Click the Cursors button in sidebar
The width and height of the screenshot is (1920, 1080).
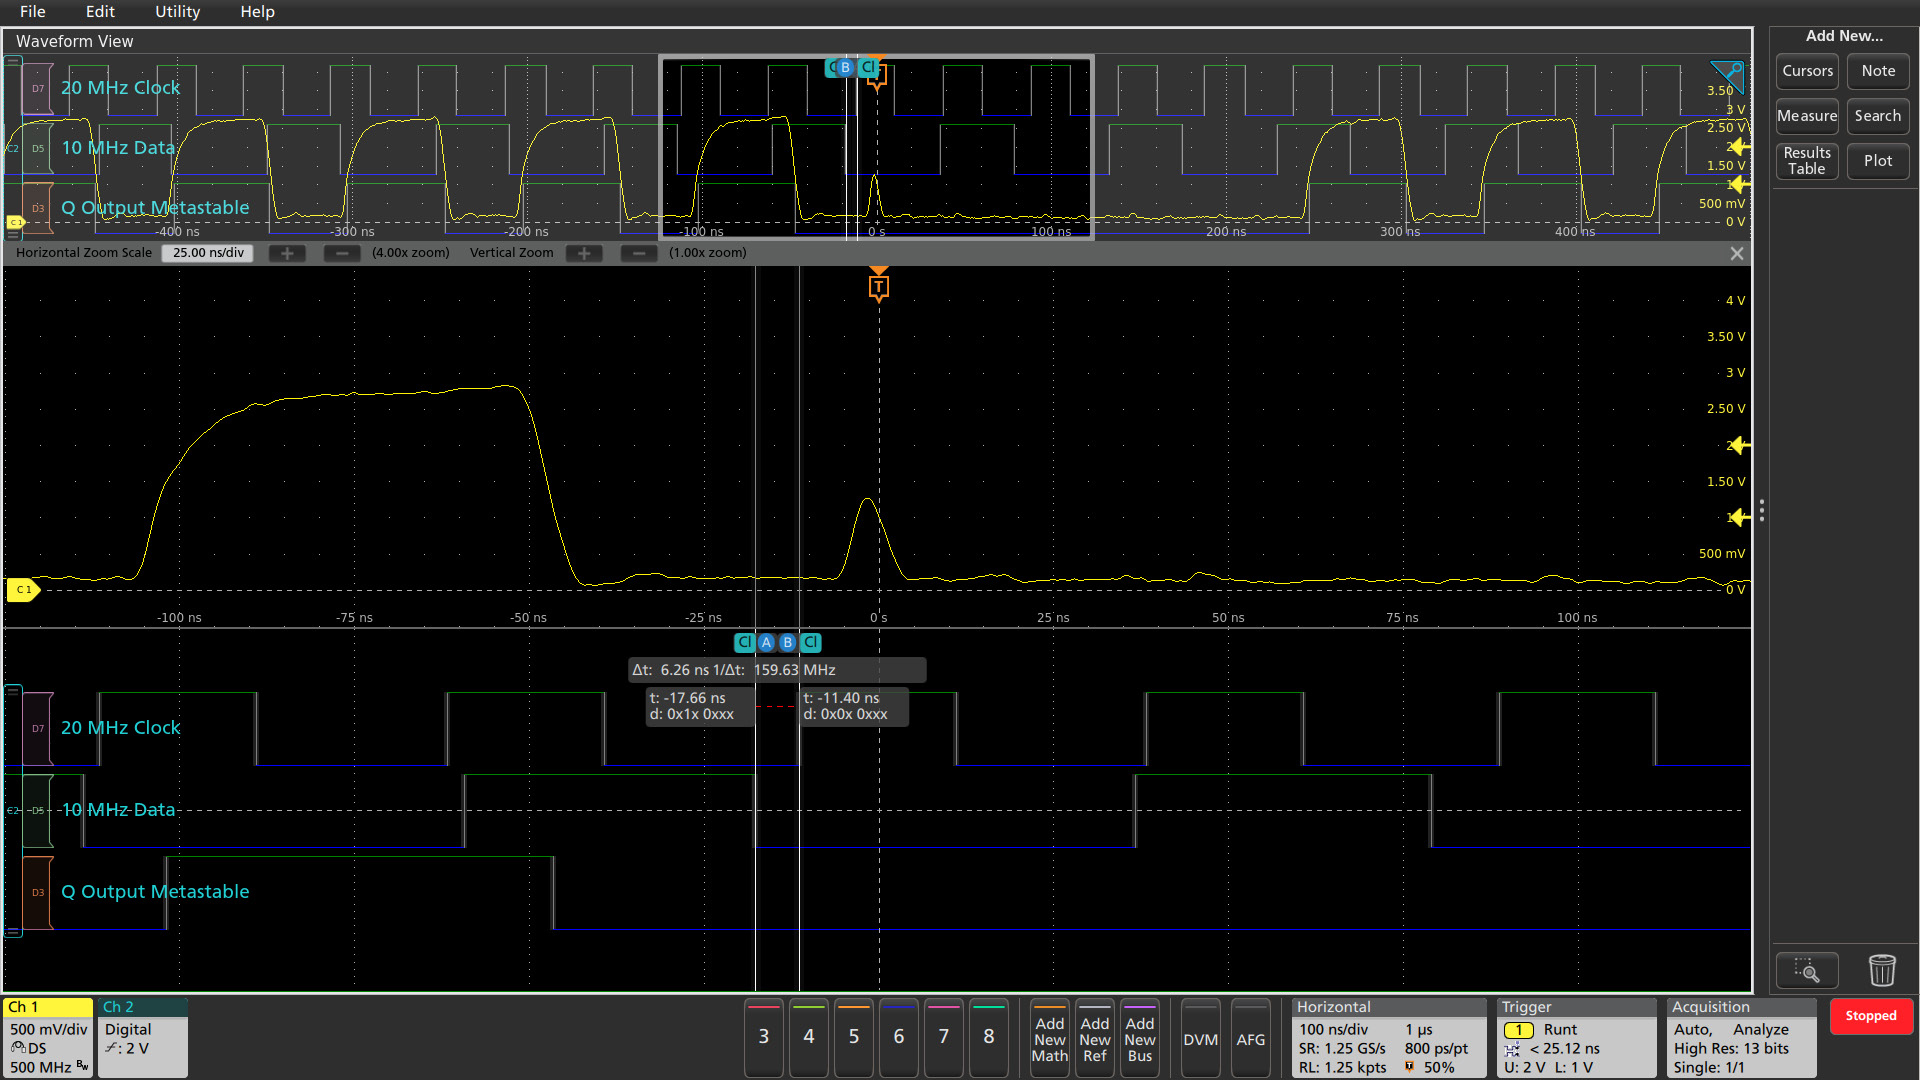tap(1804, 71)
